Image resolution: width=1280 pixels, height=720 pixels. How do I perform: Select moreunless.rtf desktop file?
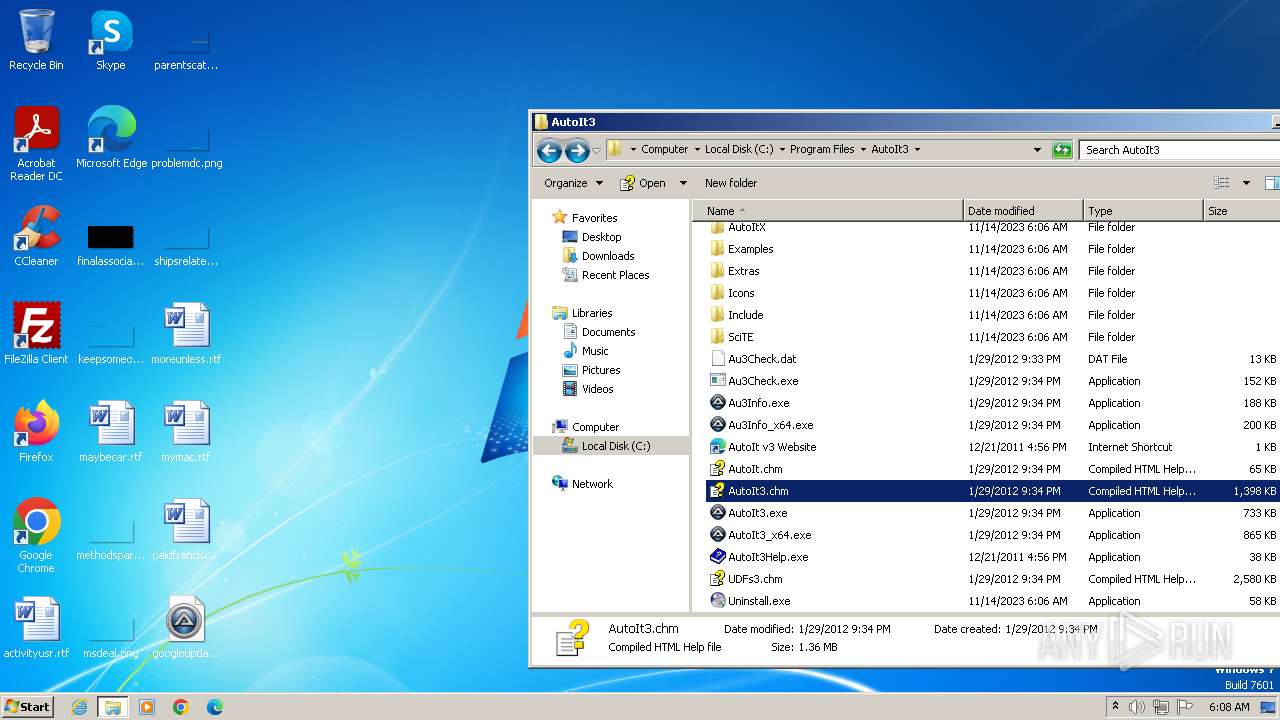(x=186, y=334)
